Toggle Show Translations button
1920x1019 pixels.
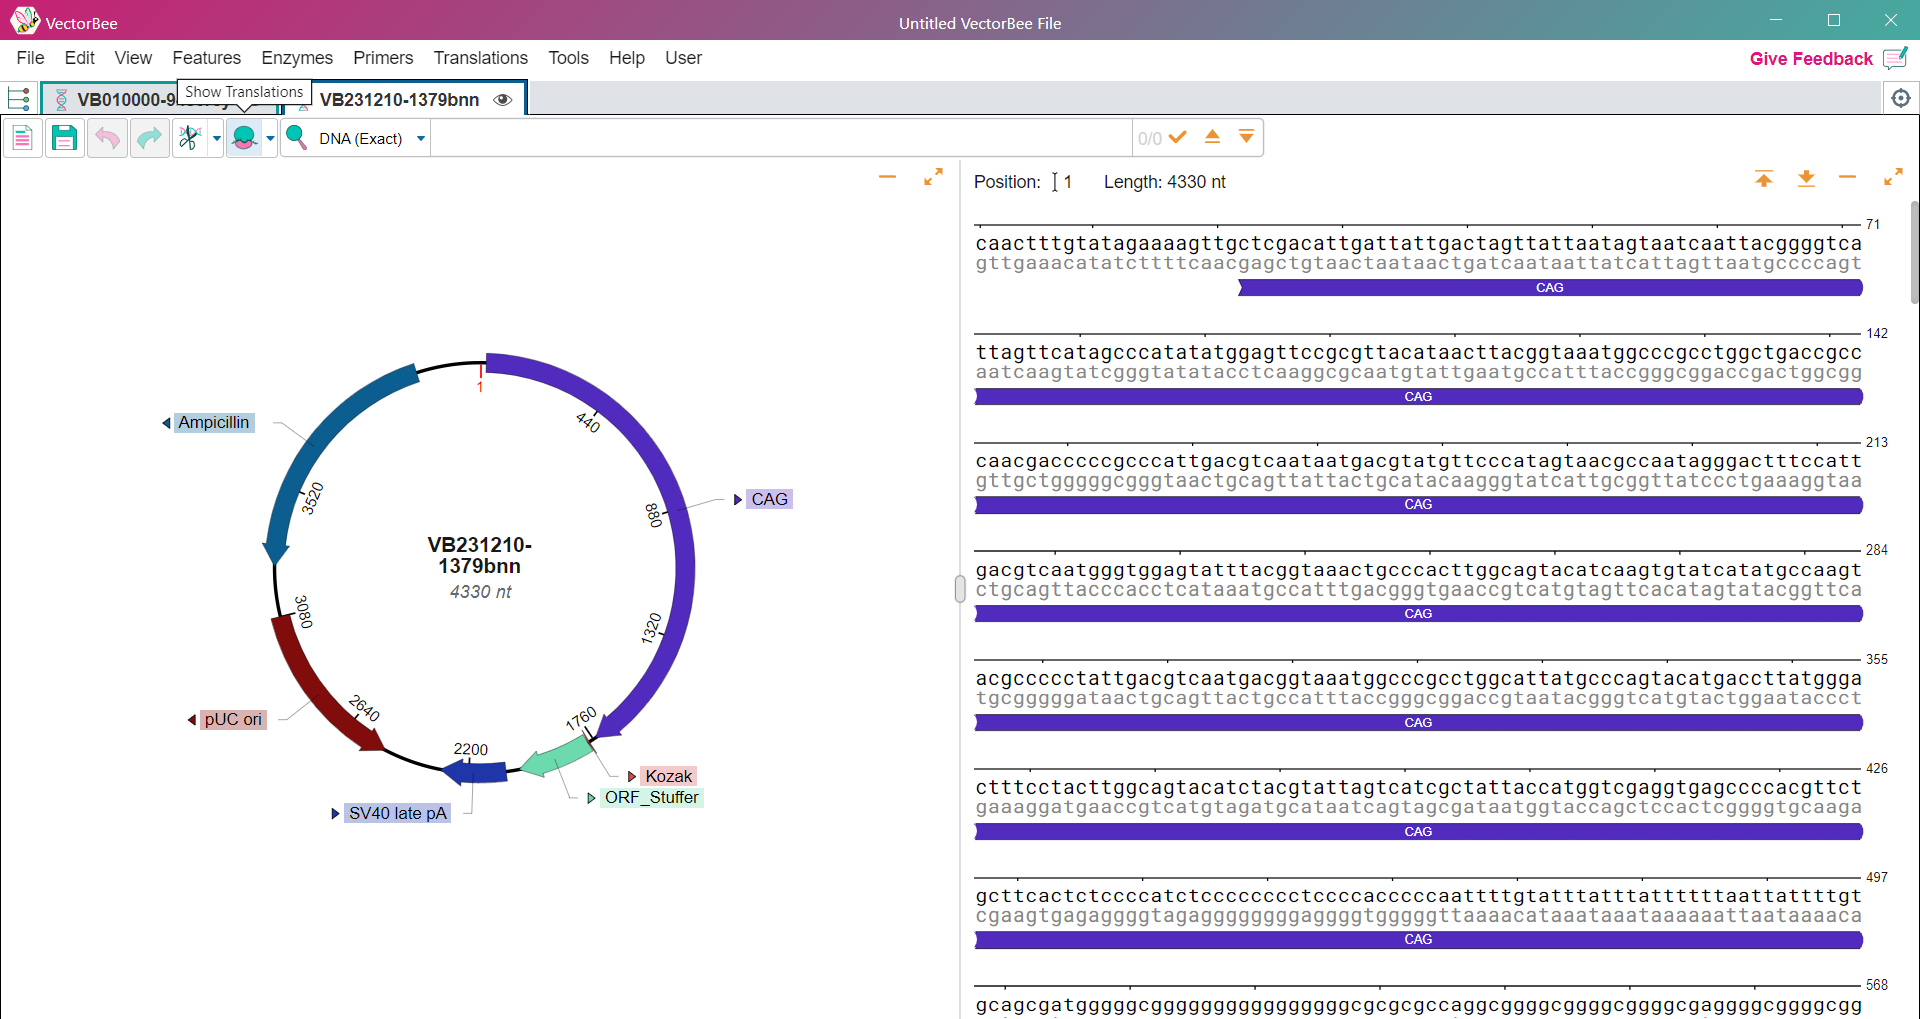[x=244, y=138]
